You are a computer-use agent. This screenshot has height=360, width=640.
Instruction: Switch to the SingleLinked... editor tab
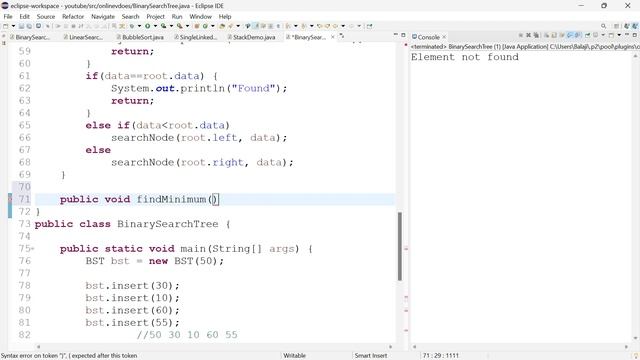coord(196,37)
